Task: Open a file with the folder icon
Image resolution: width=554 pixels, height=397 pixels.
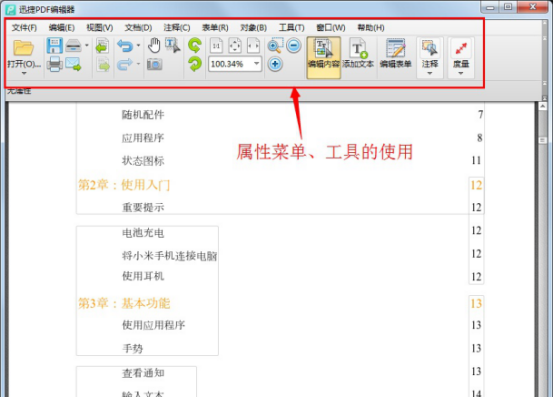Action: pyautogui.click(x=23, y=47)
